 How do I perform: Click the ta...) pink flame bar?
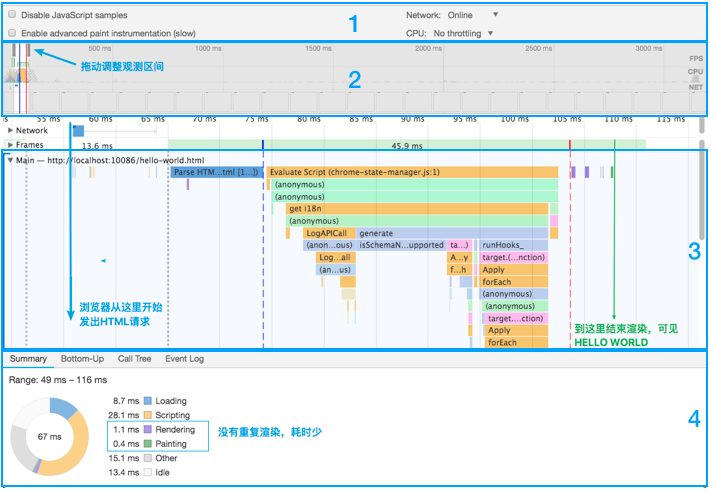coord(459,245)
